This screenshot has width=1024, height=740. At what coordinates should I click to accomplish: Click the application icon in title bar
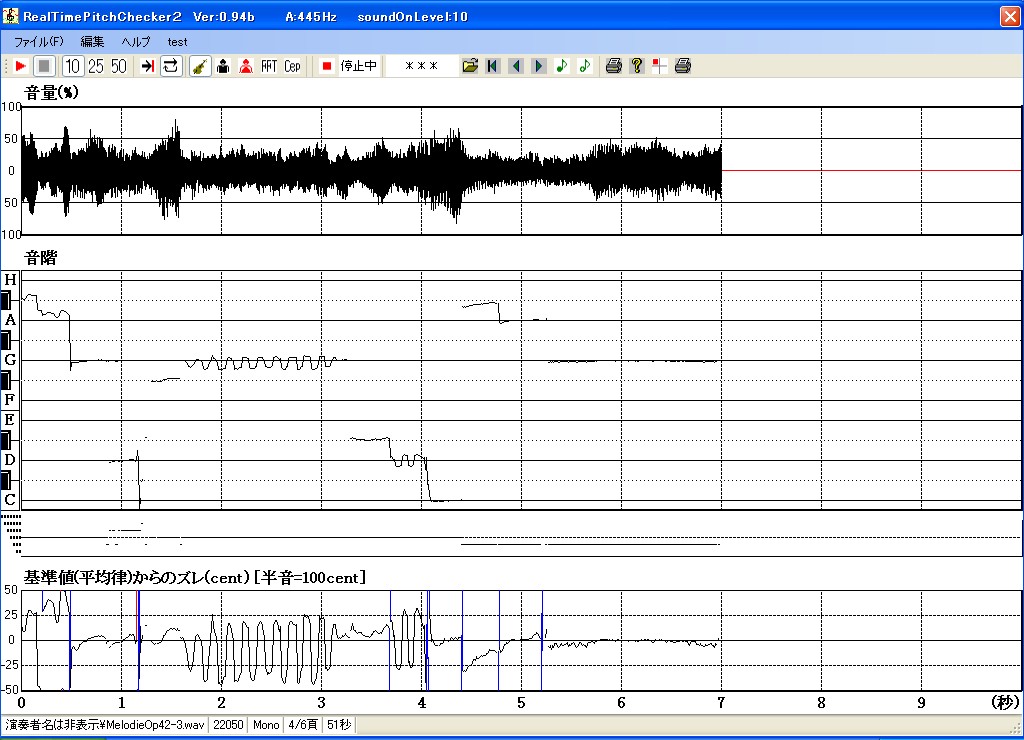pos(10,16)
